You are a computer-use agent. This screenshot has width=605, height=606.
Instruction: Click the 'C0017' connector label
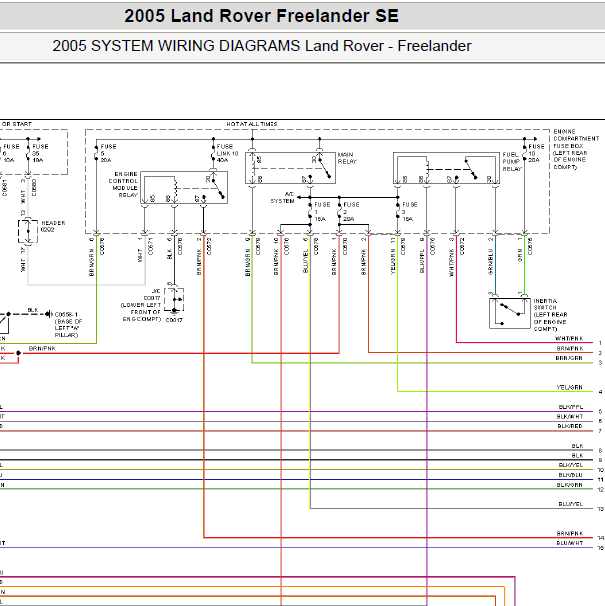click(174, 320)
